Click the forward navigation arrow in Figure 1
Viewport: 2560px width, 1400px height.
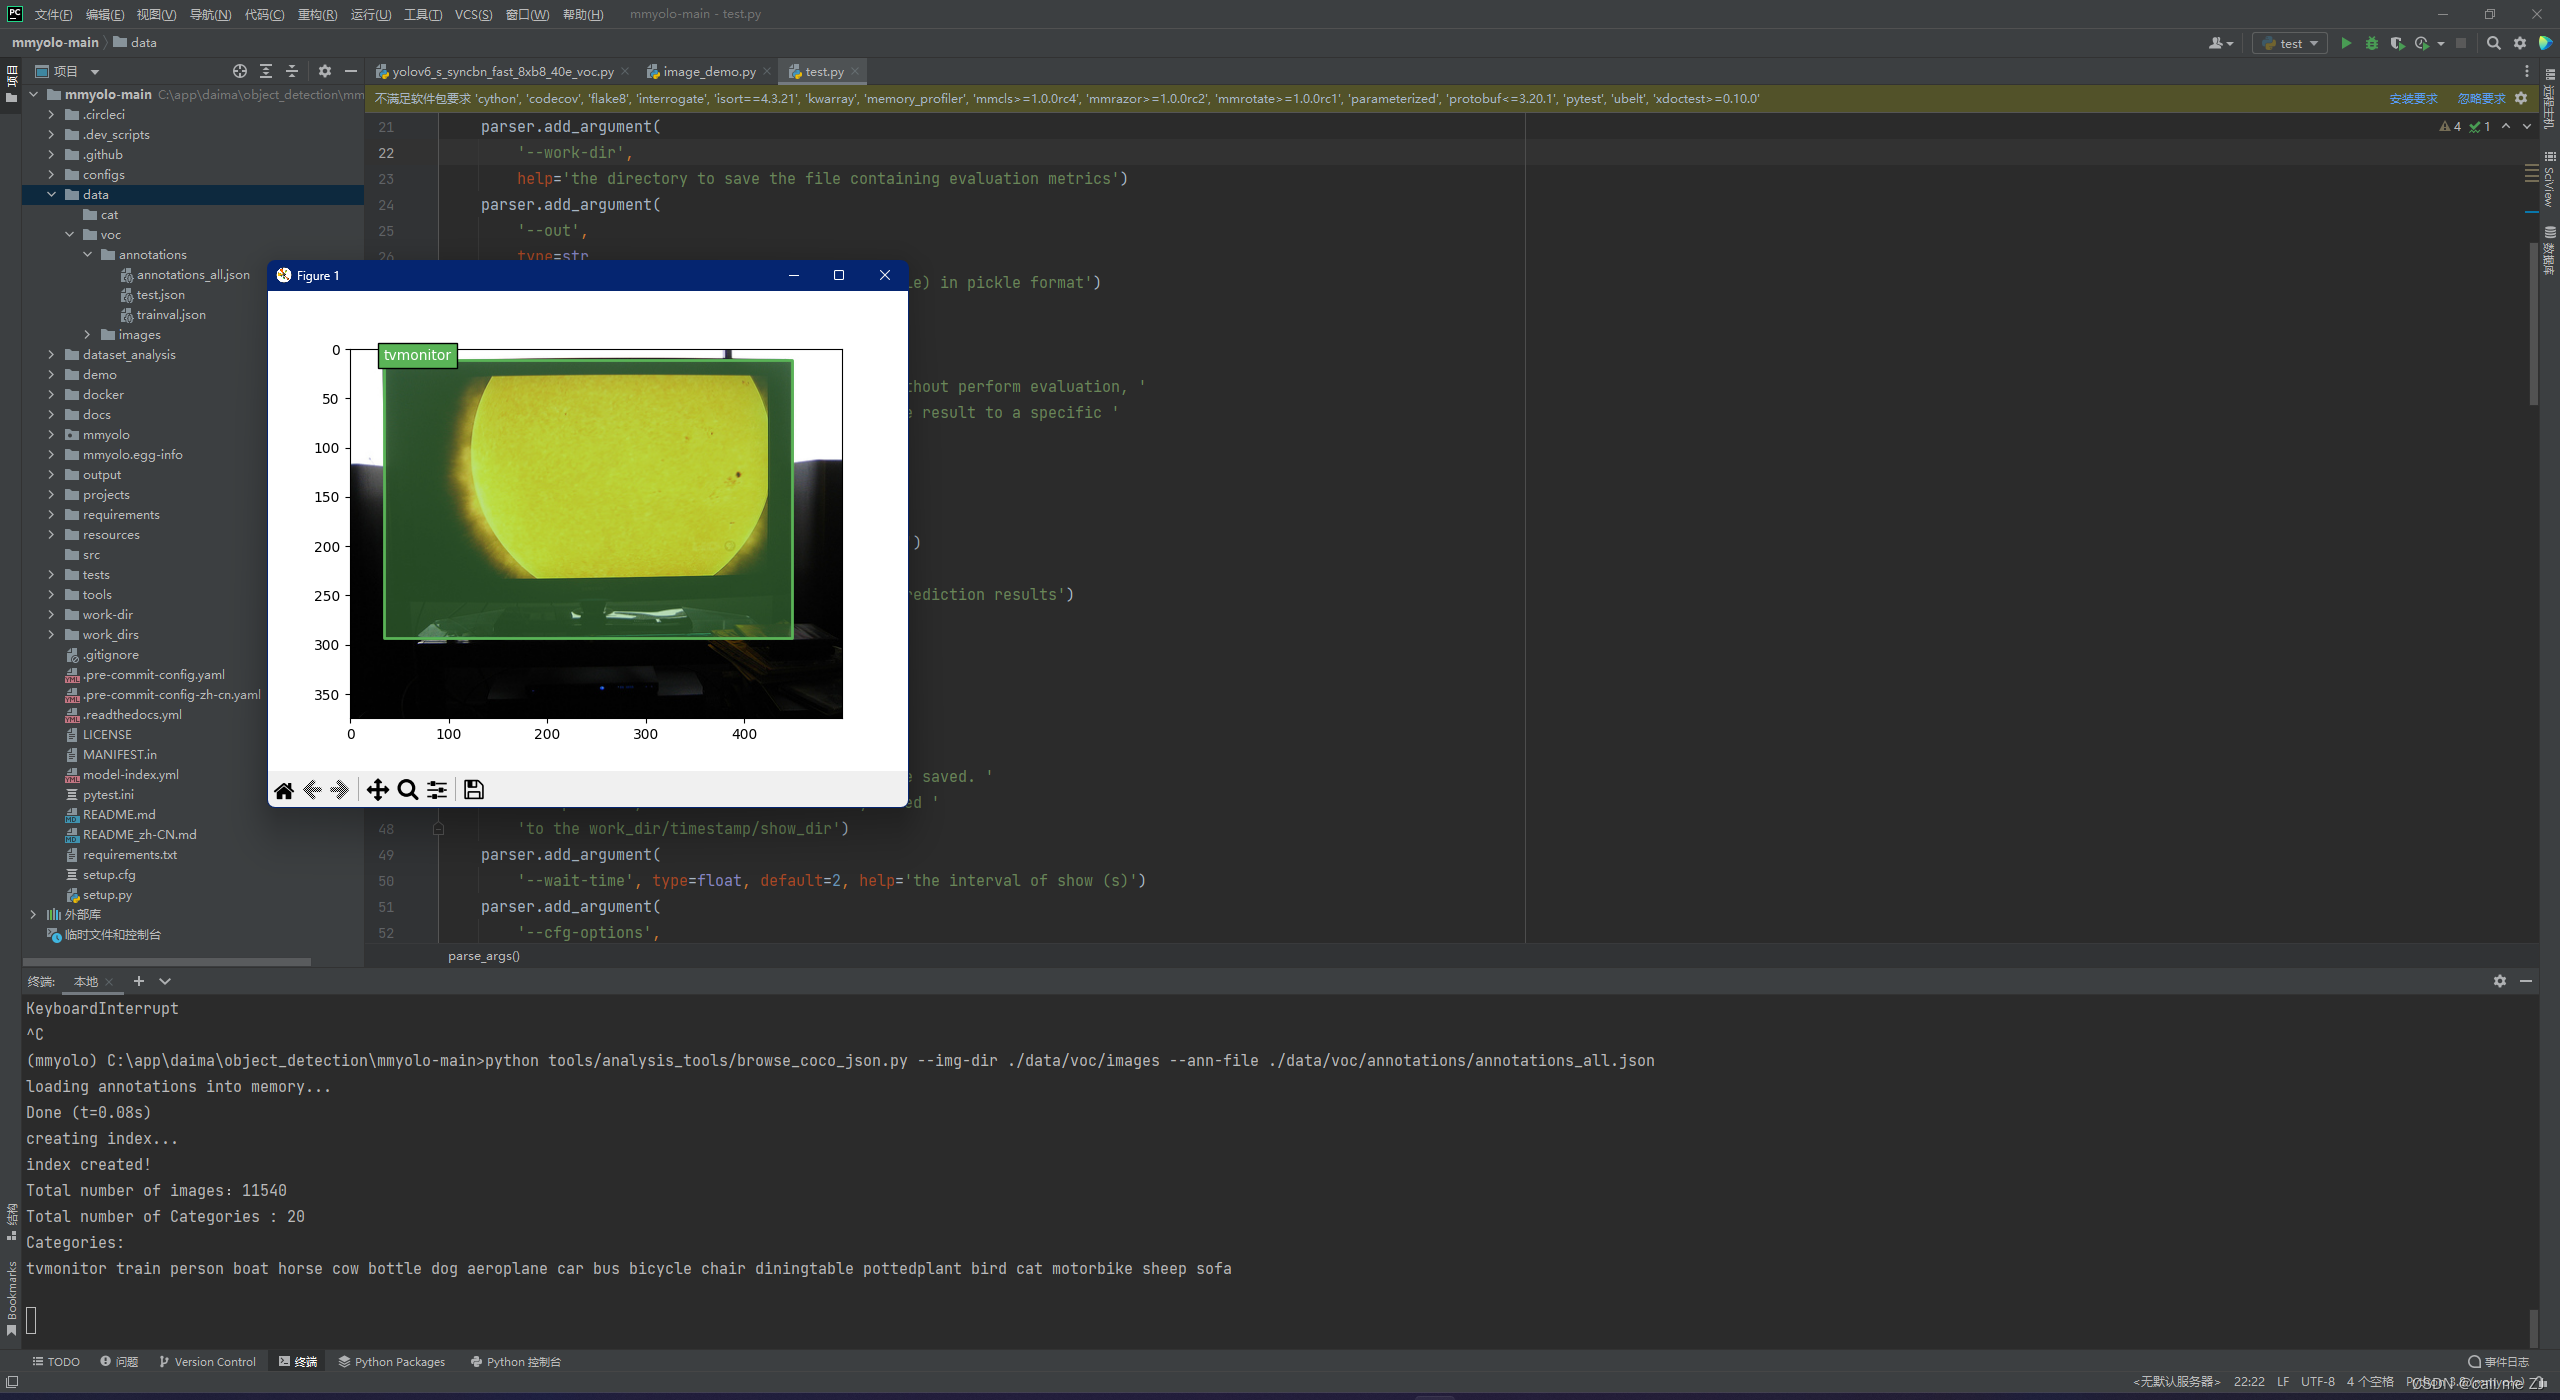[341, 790]
